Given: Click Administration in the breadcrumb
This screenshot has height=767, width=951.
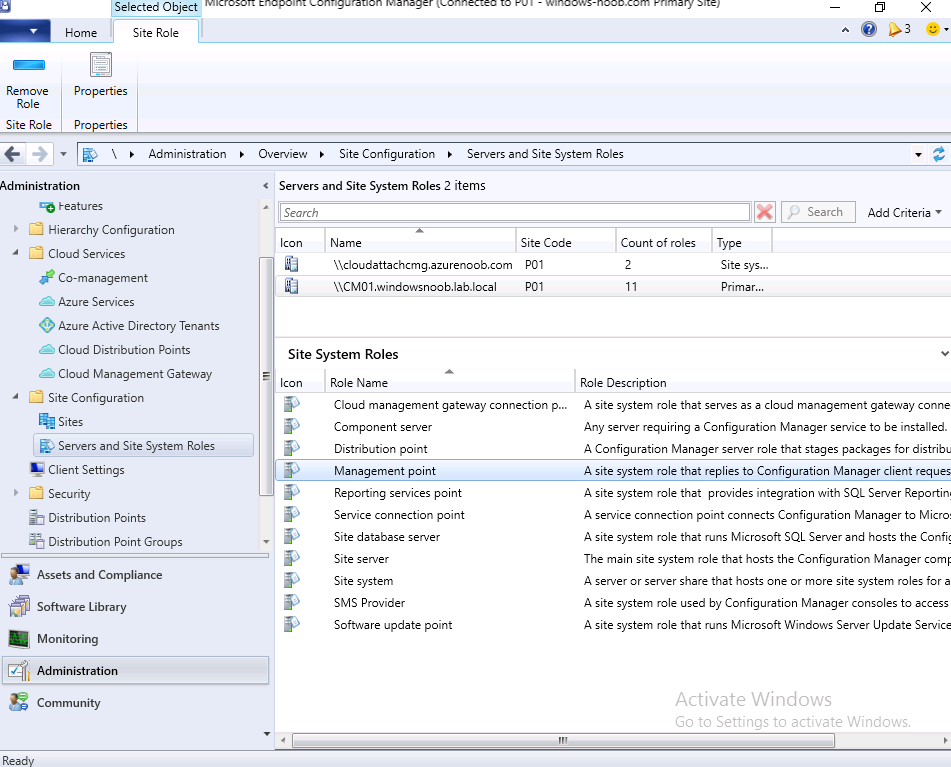Looking at the screenshot, I should (x=187, y=154).
